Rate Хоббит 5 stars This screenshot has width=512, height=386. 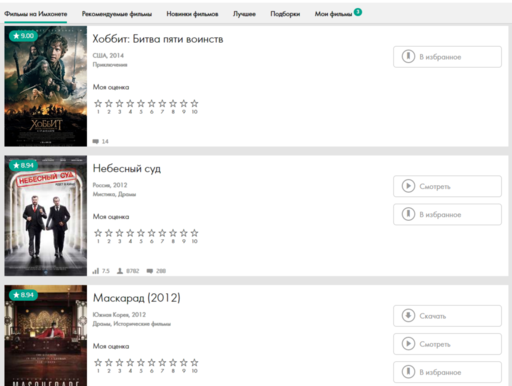[141, 104]
